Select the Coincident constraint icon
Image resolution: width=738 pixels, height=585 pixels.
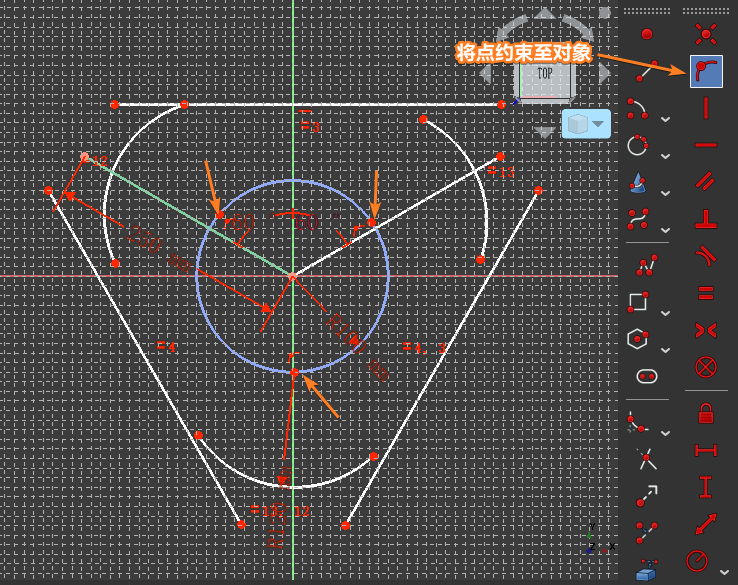[706, 34]
